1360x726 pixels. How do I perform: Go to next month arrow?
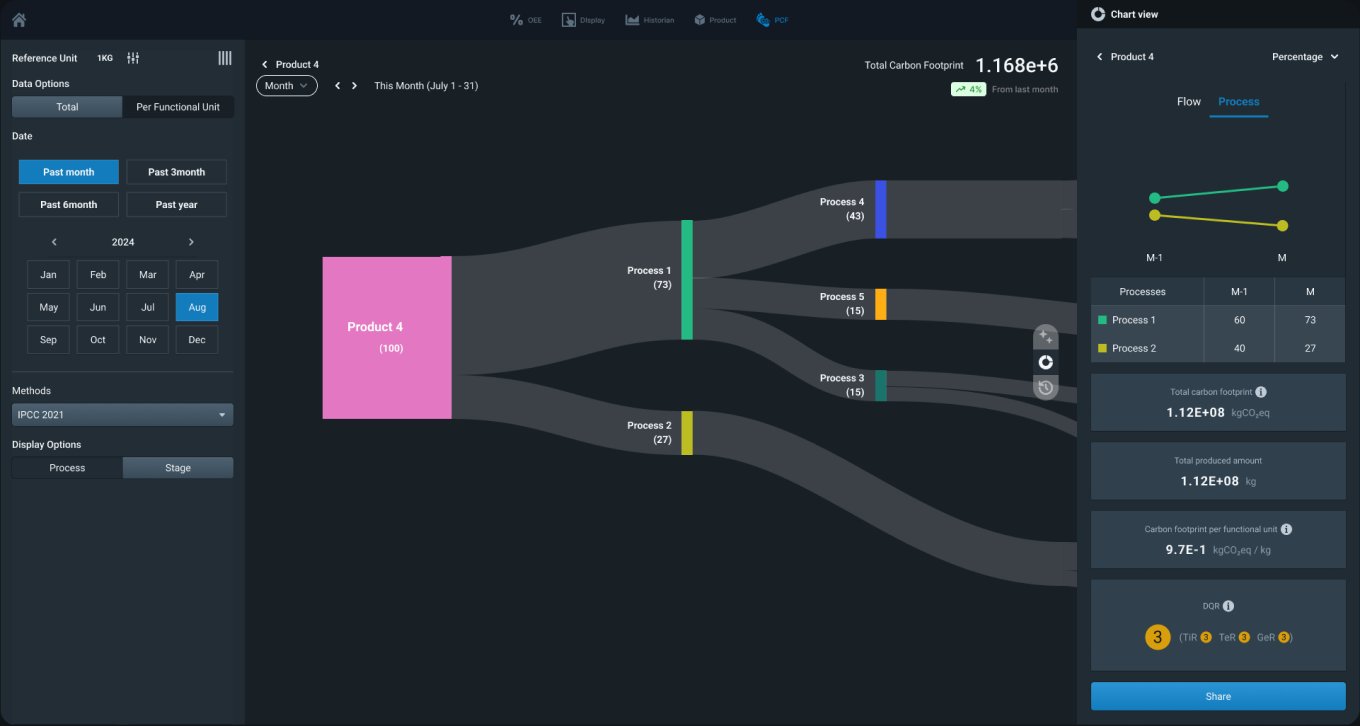pyautogui.click(x=354, y=86)
